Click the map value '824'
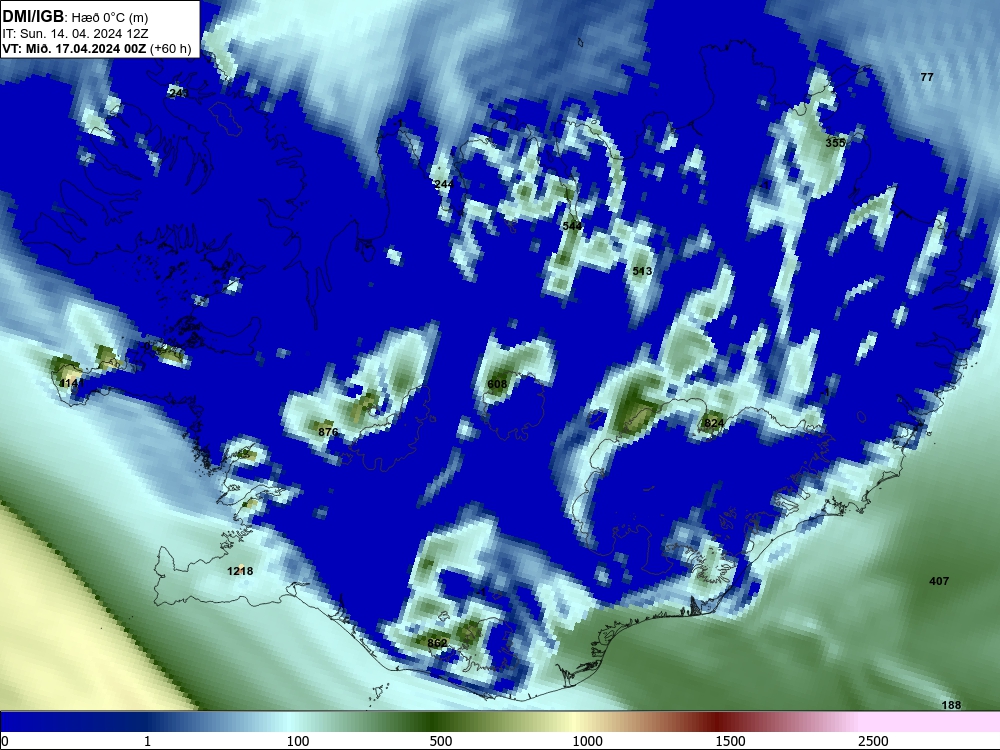The image size is (1000, 750). 714,423
